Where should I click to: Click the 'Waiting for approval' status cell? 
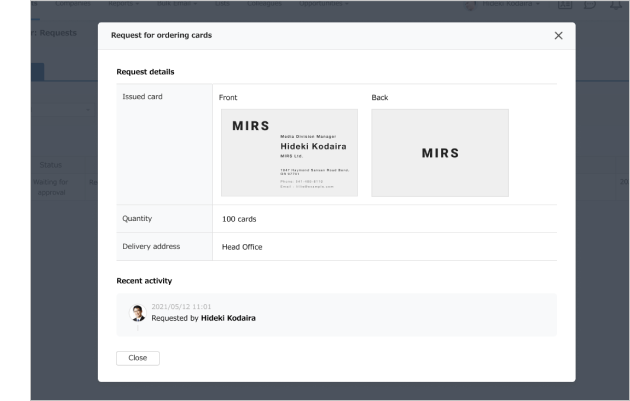[51, 187]
